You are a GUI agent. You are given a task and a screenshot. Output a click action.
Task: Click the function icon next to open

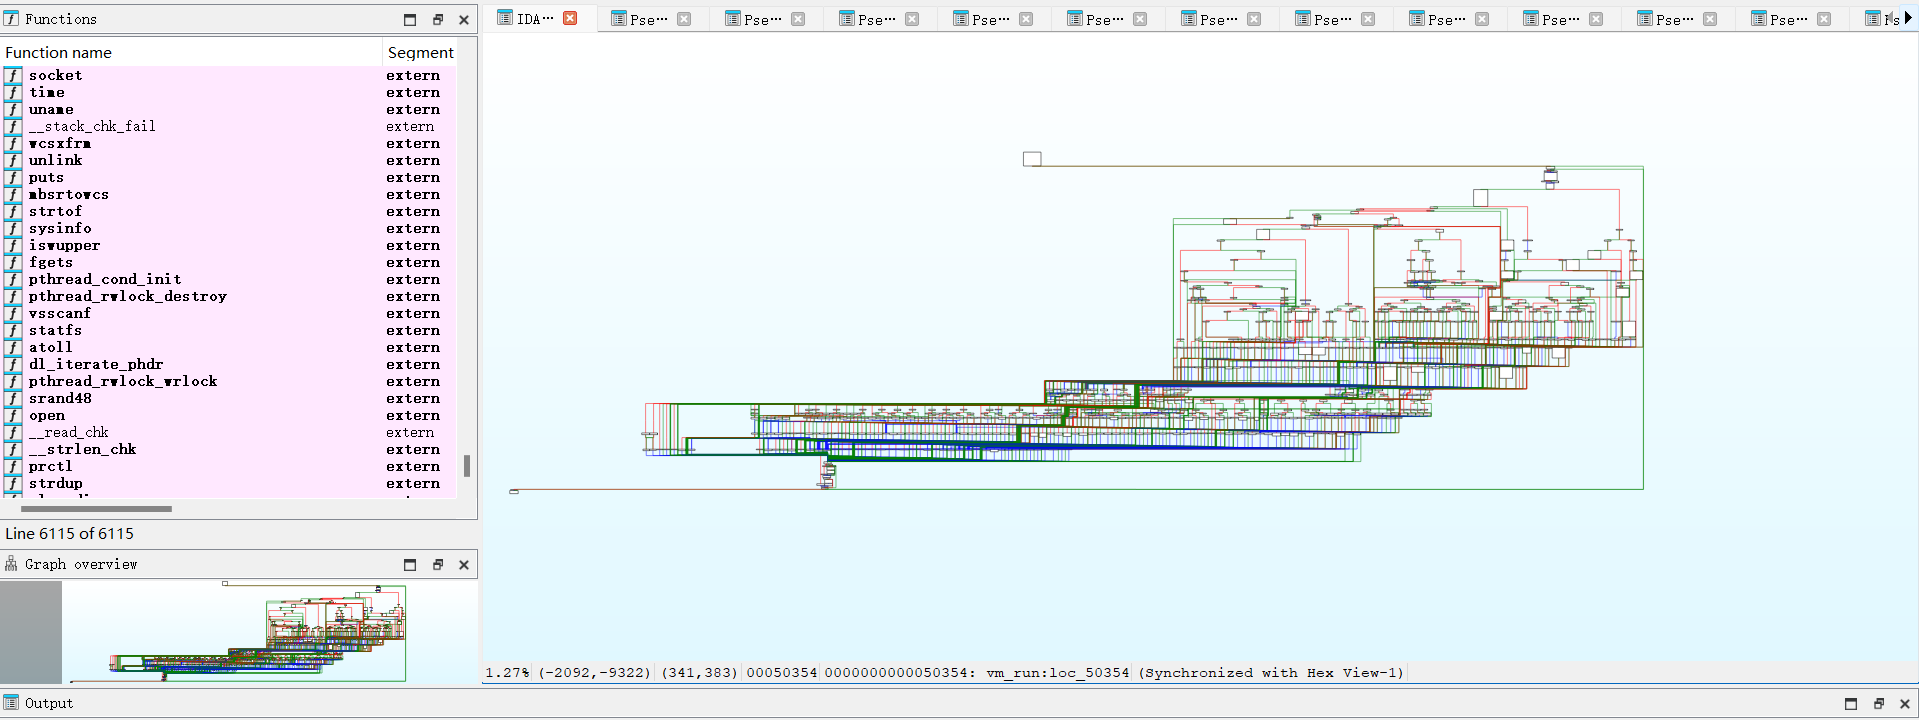[13, 415]
